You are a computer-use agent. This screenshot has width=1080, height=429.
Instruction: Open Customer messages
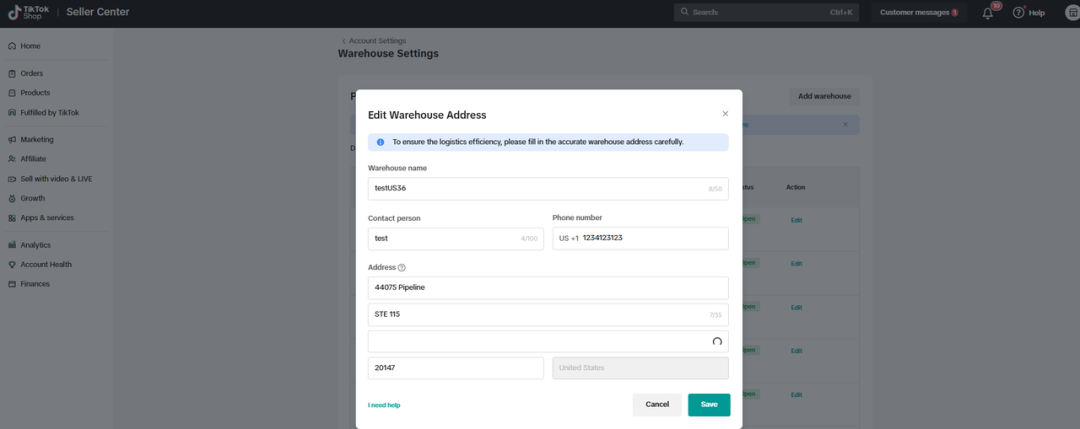pos(918,13)
